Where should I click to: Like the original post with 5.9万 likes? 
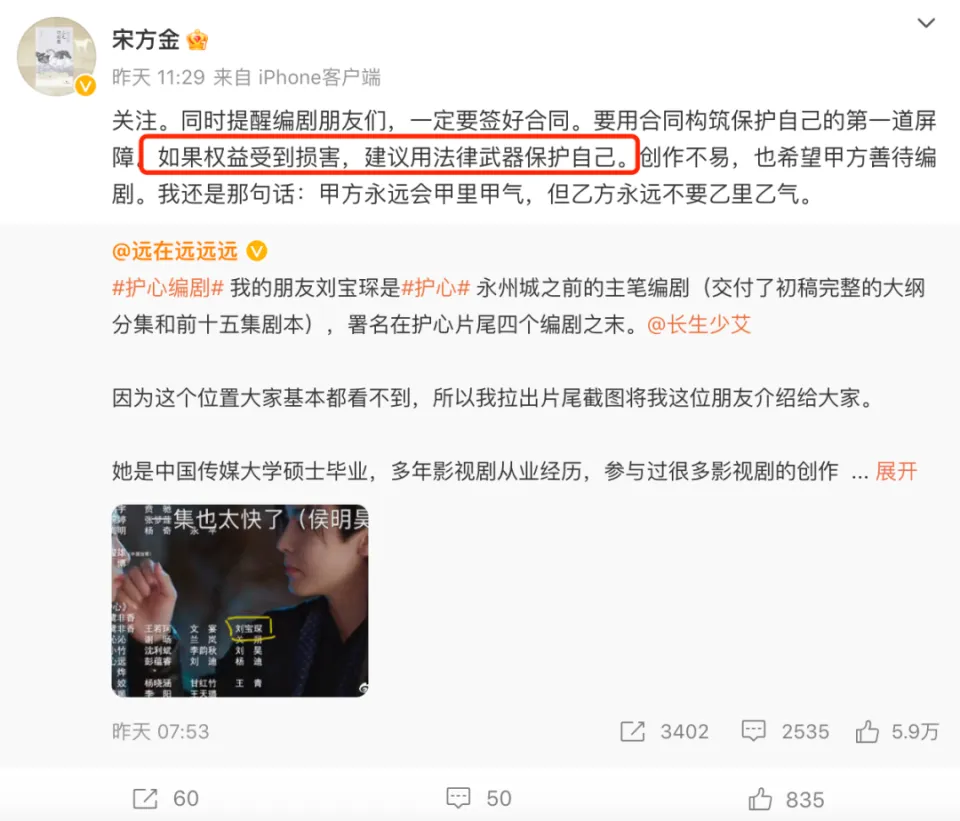point(897,732)
